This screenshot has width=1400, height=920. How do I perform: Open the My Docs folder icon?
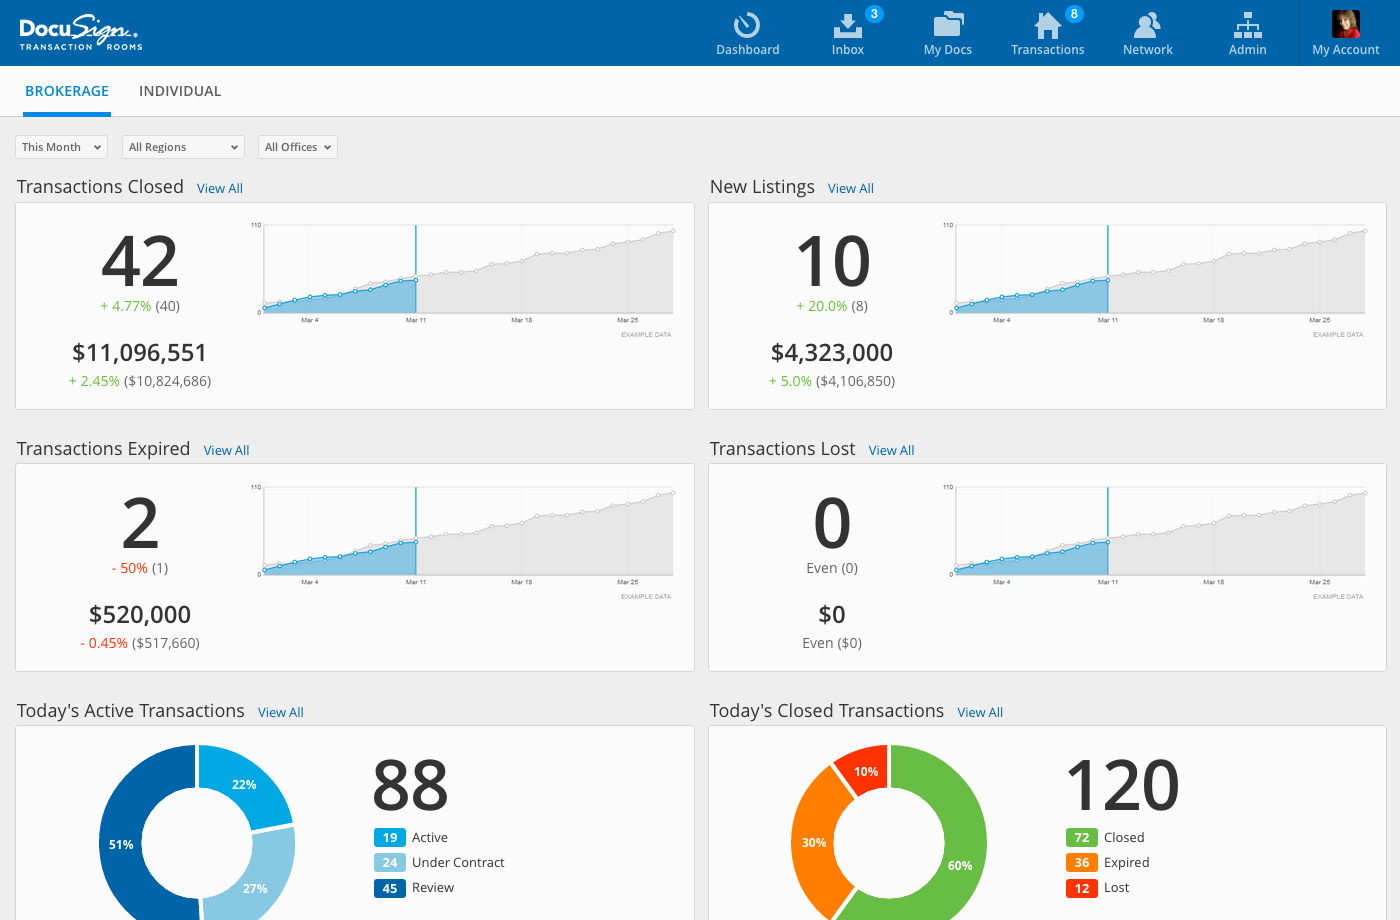coord(948,25)
